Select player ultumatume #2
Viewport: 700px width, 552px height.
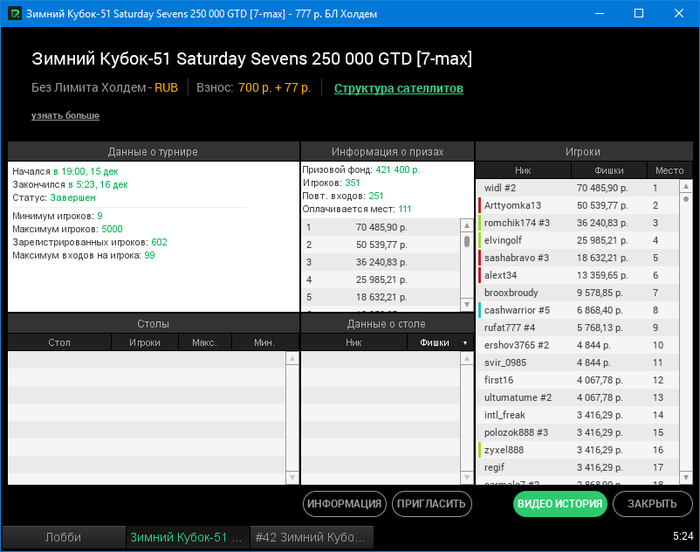(578, 397)
